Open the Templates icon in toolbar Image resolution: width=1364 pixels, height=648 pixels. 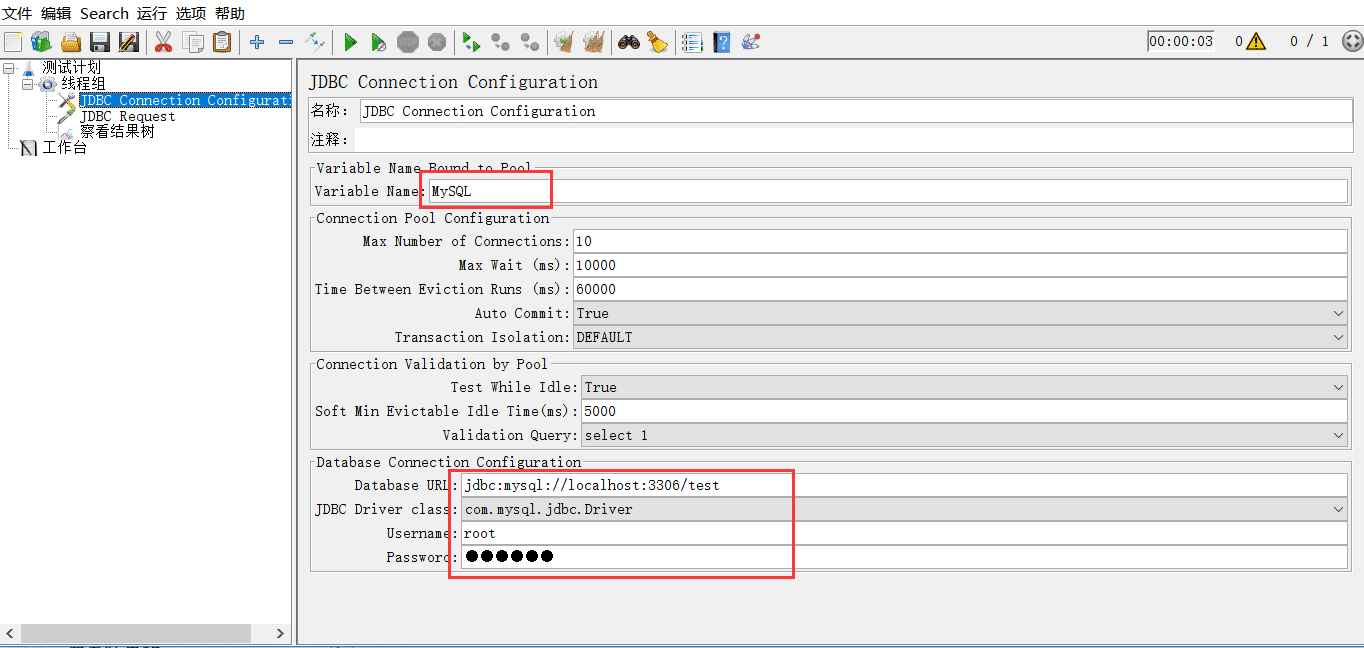tap(41, 42)
